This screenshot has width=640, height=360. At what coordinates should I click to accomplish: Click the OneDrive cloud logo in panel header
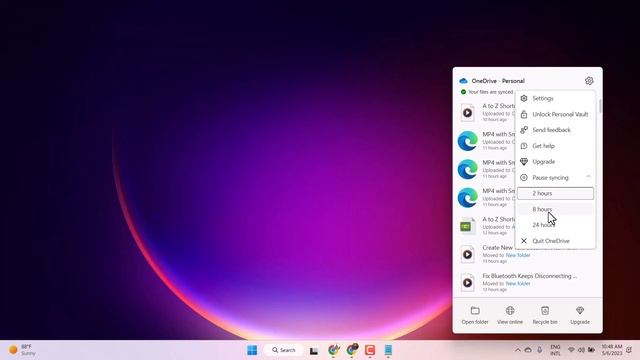click(463, 81)
